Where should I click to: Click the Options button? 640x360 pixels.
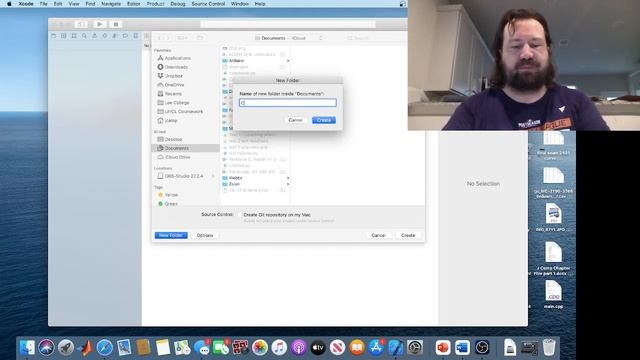click(x=205, y=236)
